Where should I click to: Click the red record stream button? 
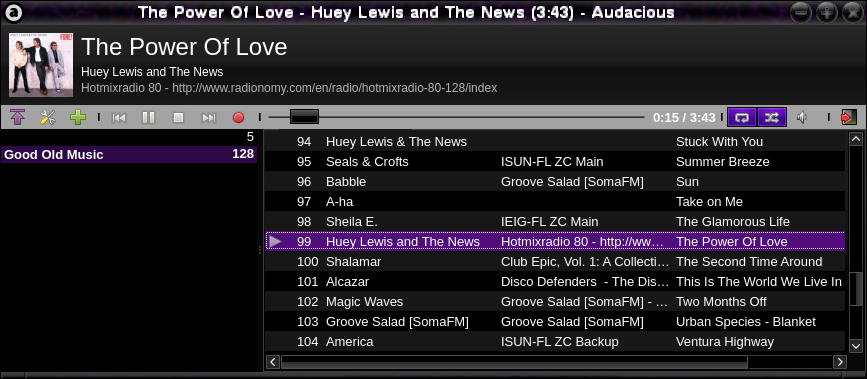click(x=238, y=117)
